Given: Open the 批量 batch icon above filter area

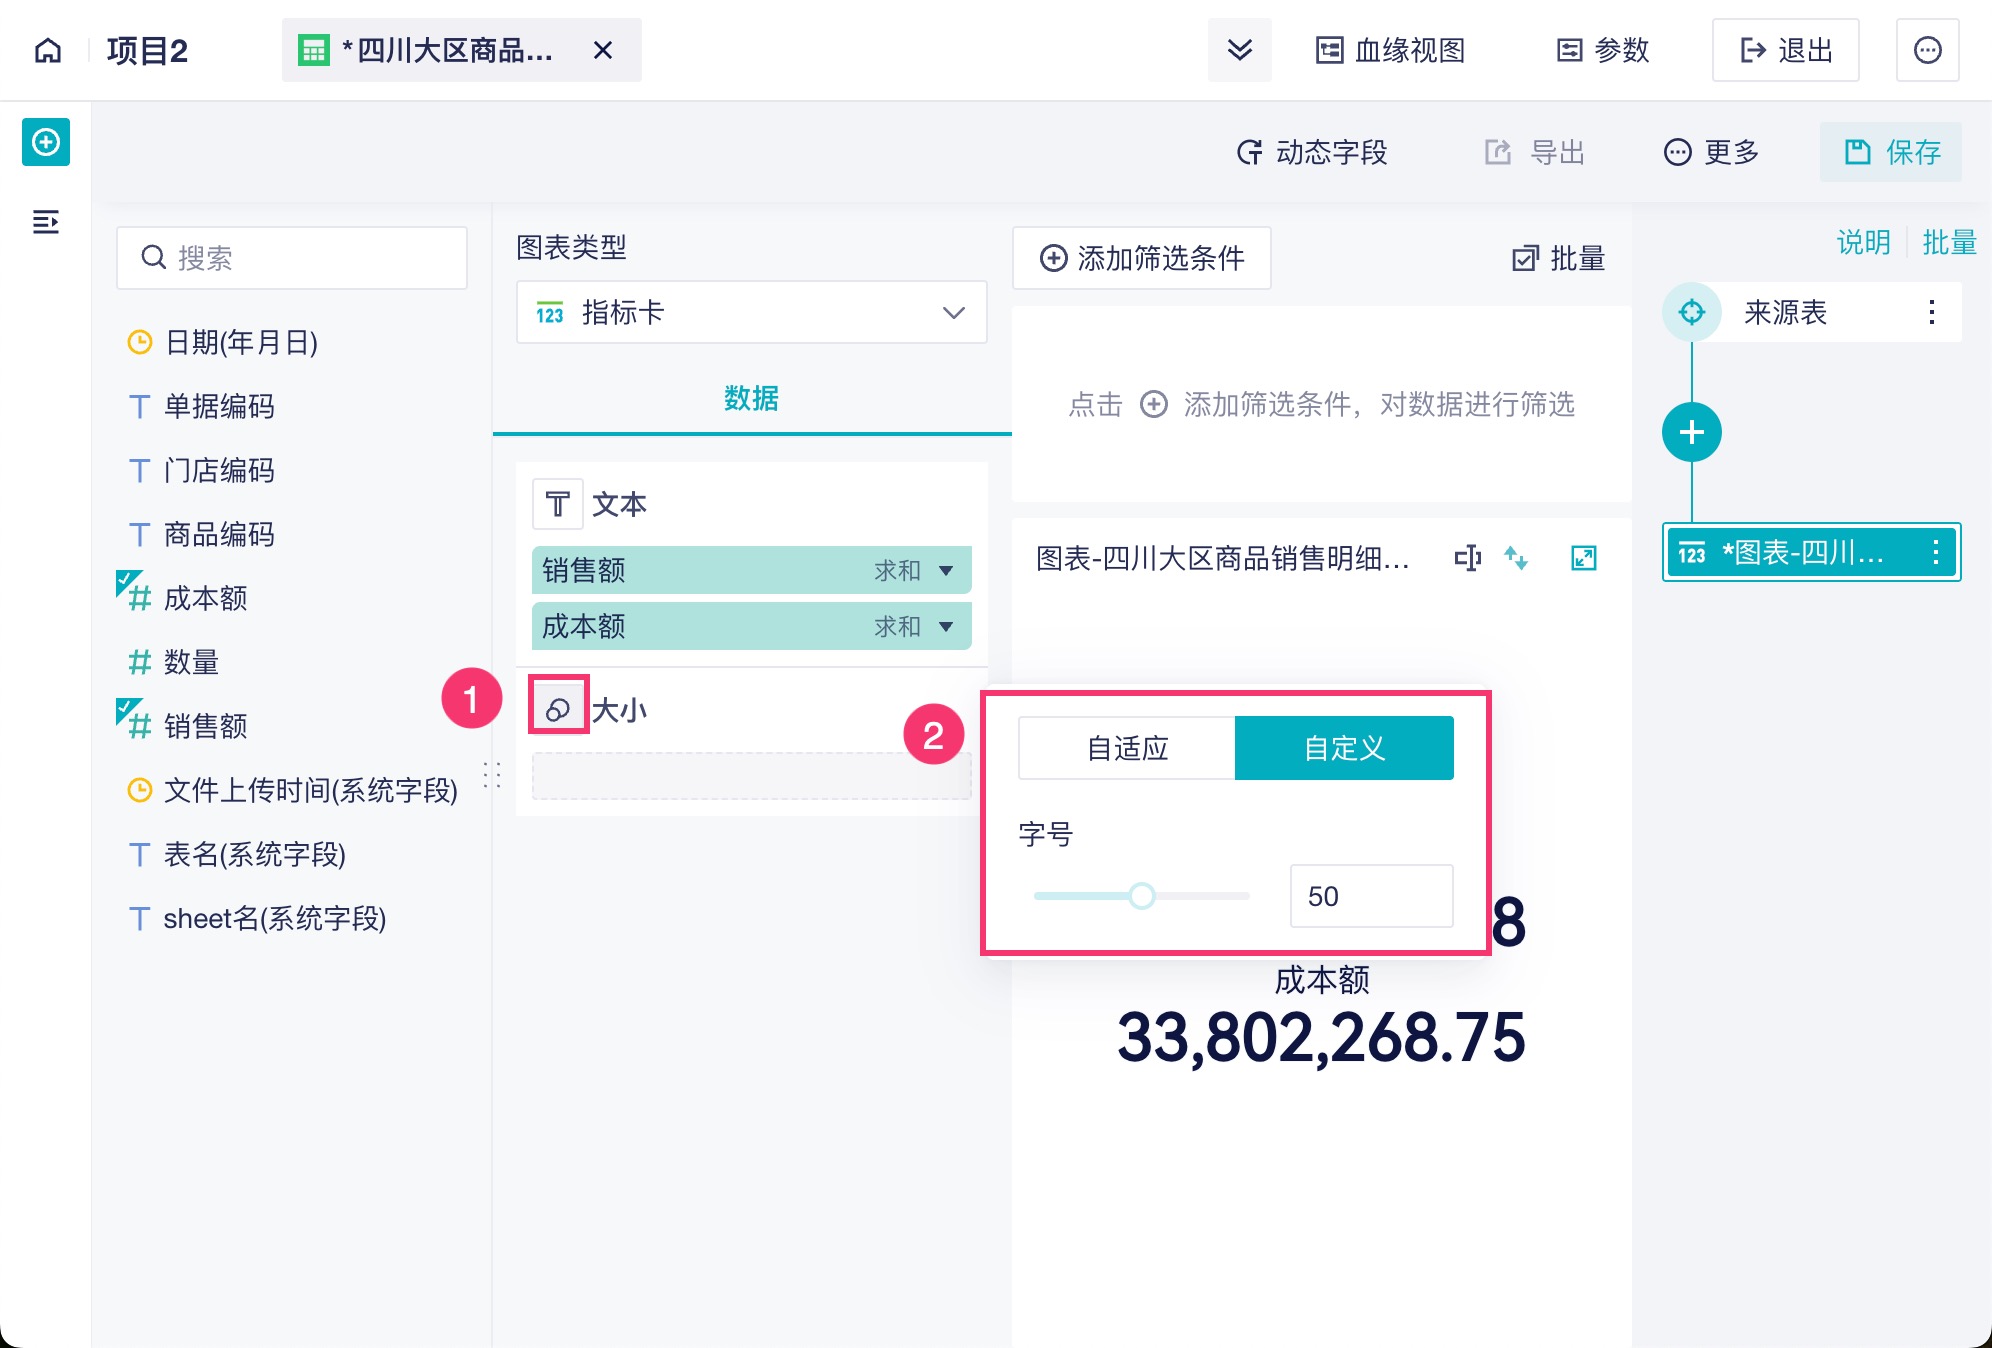Looking at the screenshot, I should [x=1556, y=258].
